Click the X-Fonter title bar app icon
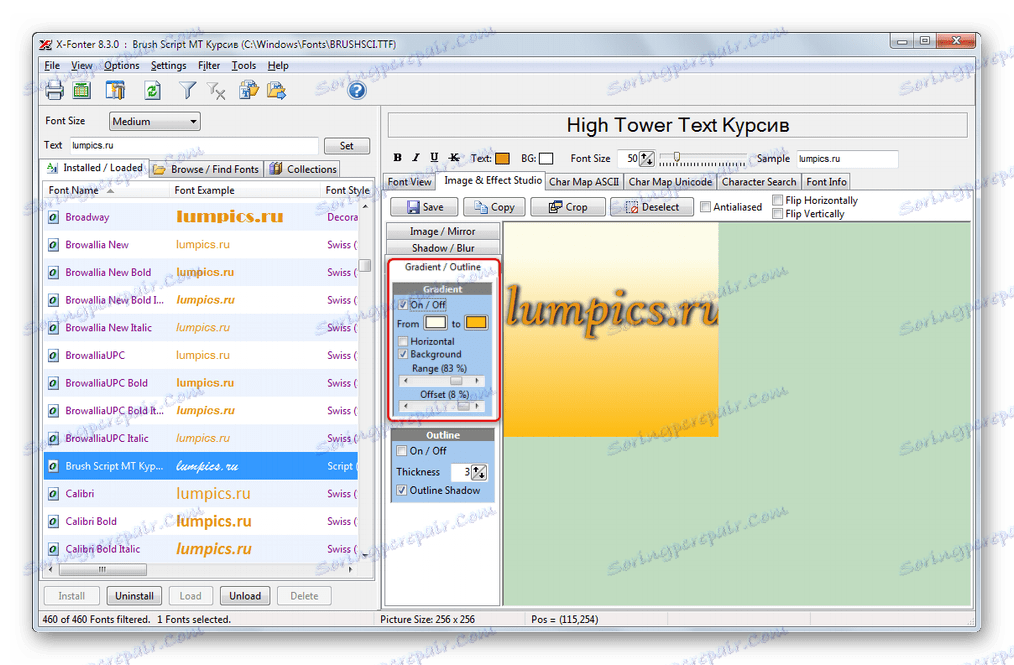 point(45,45)
